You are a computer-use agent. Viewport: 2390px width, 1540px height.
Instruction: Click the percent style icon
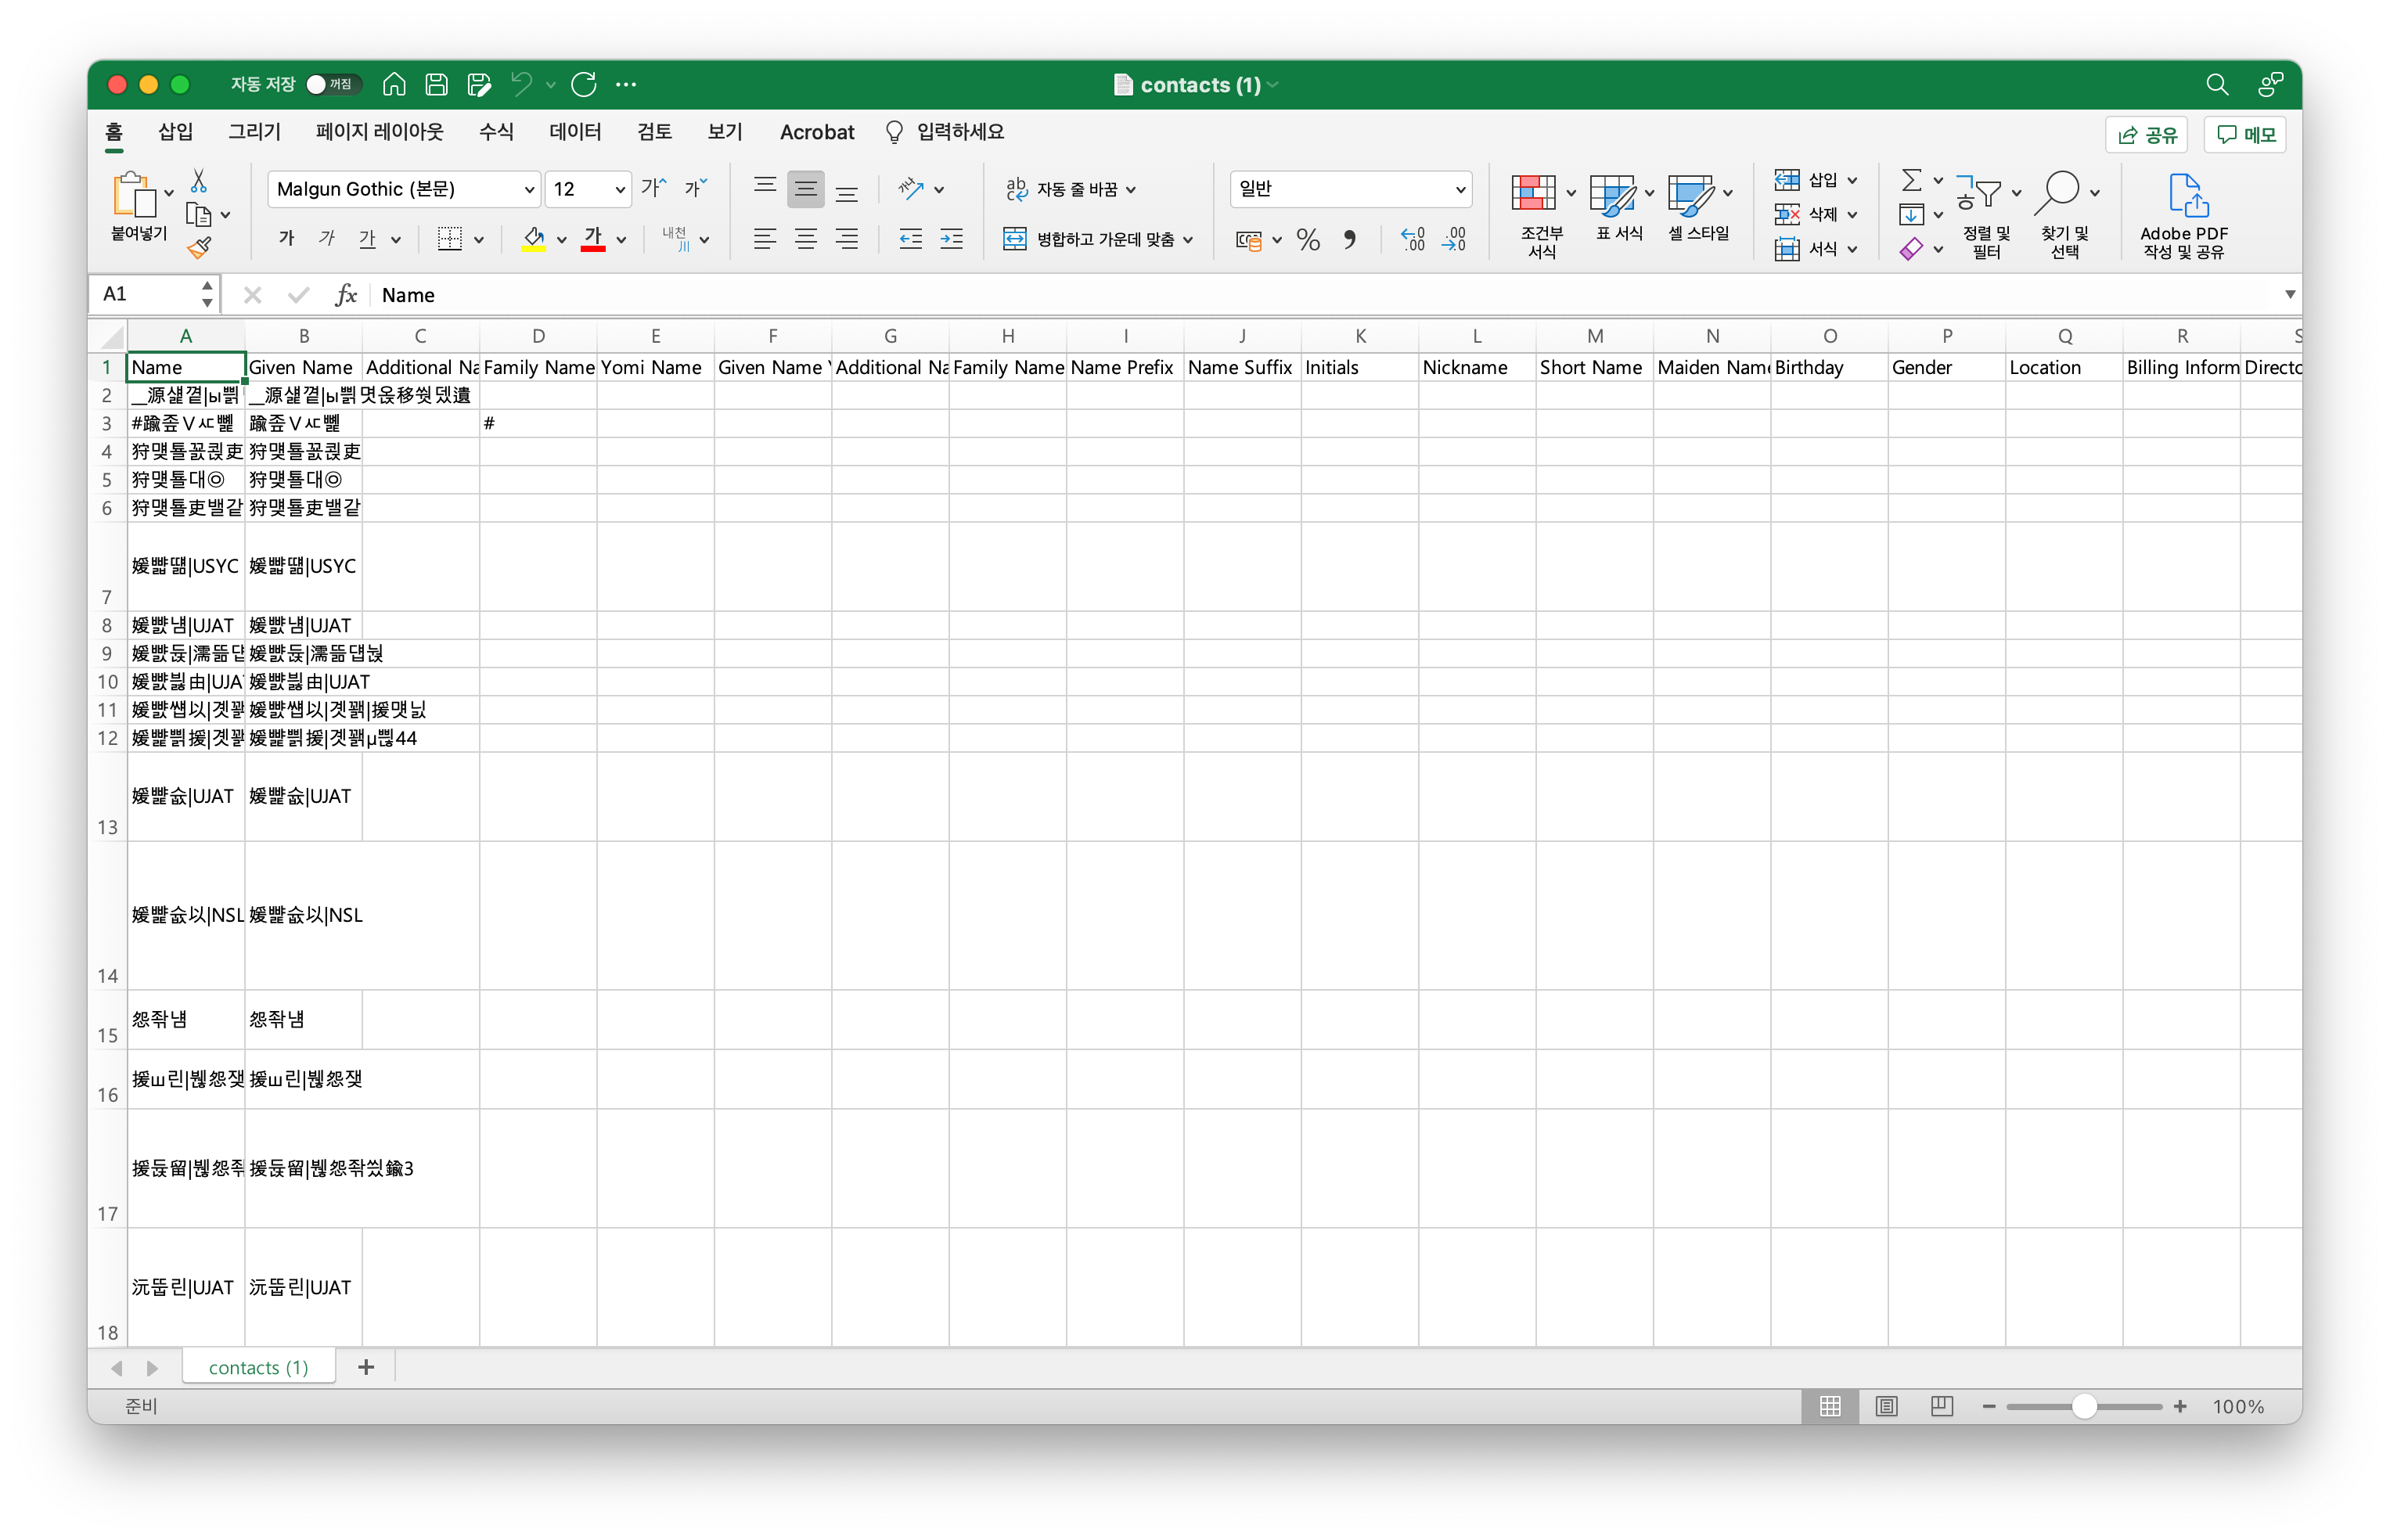click(1308, 240)
